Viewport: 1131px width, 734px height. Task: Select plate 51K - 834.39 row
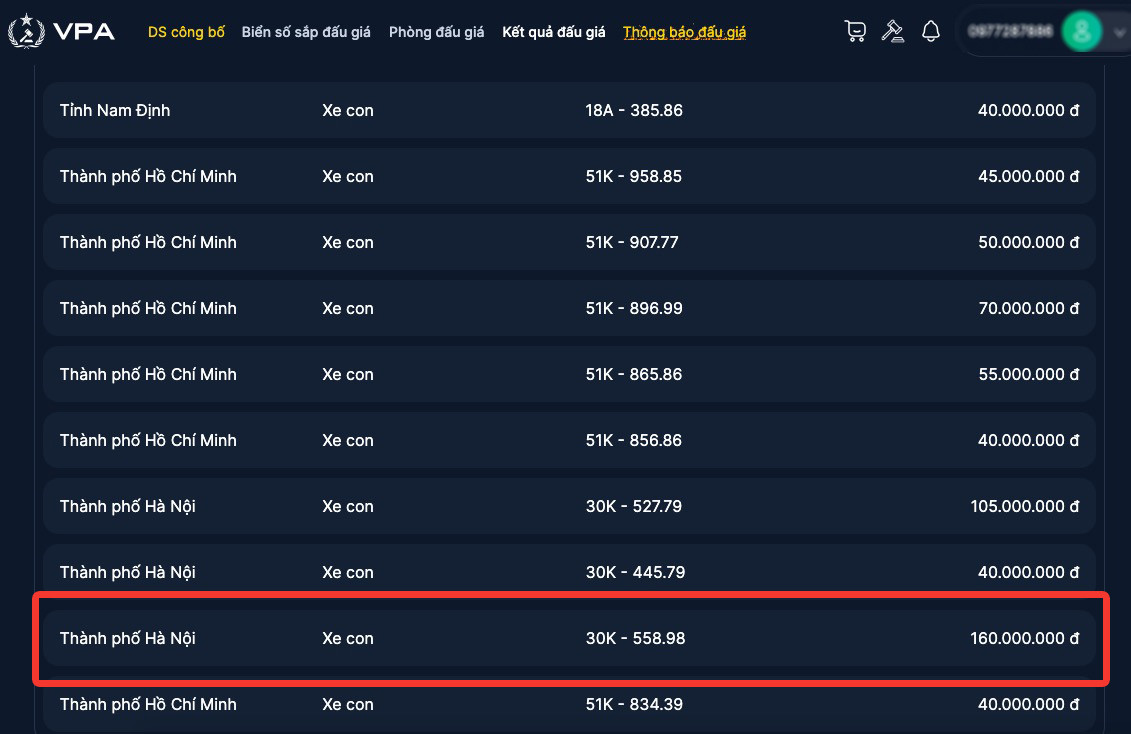pos(568,704)
